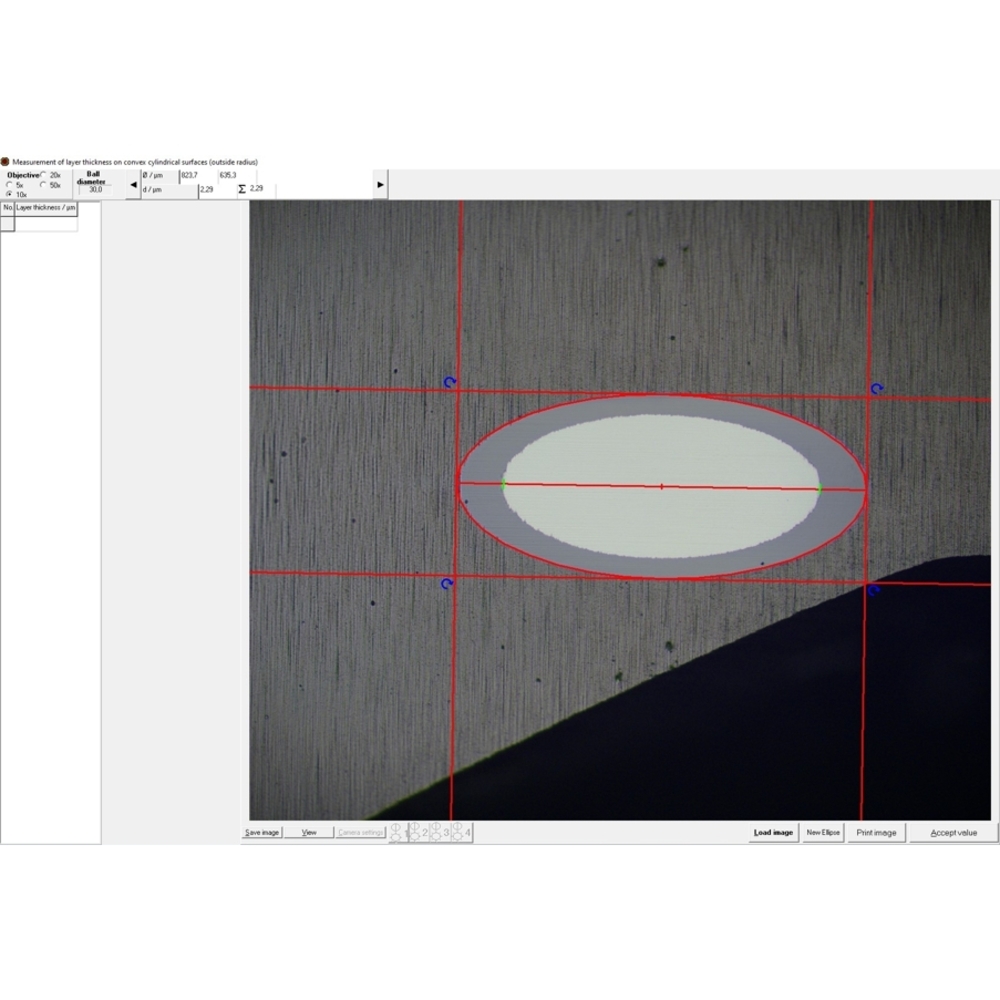Screen dimensions: 1000x1000
Task: Select the 20x objective radio button
Action: click(43, 175)
